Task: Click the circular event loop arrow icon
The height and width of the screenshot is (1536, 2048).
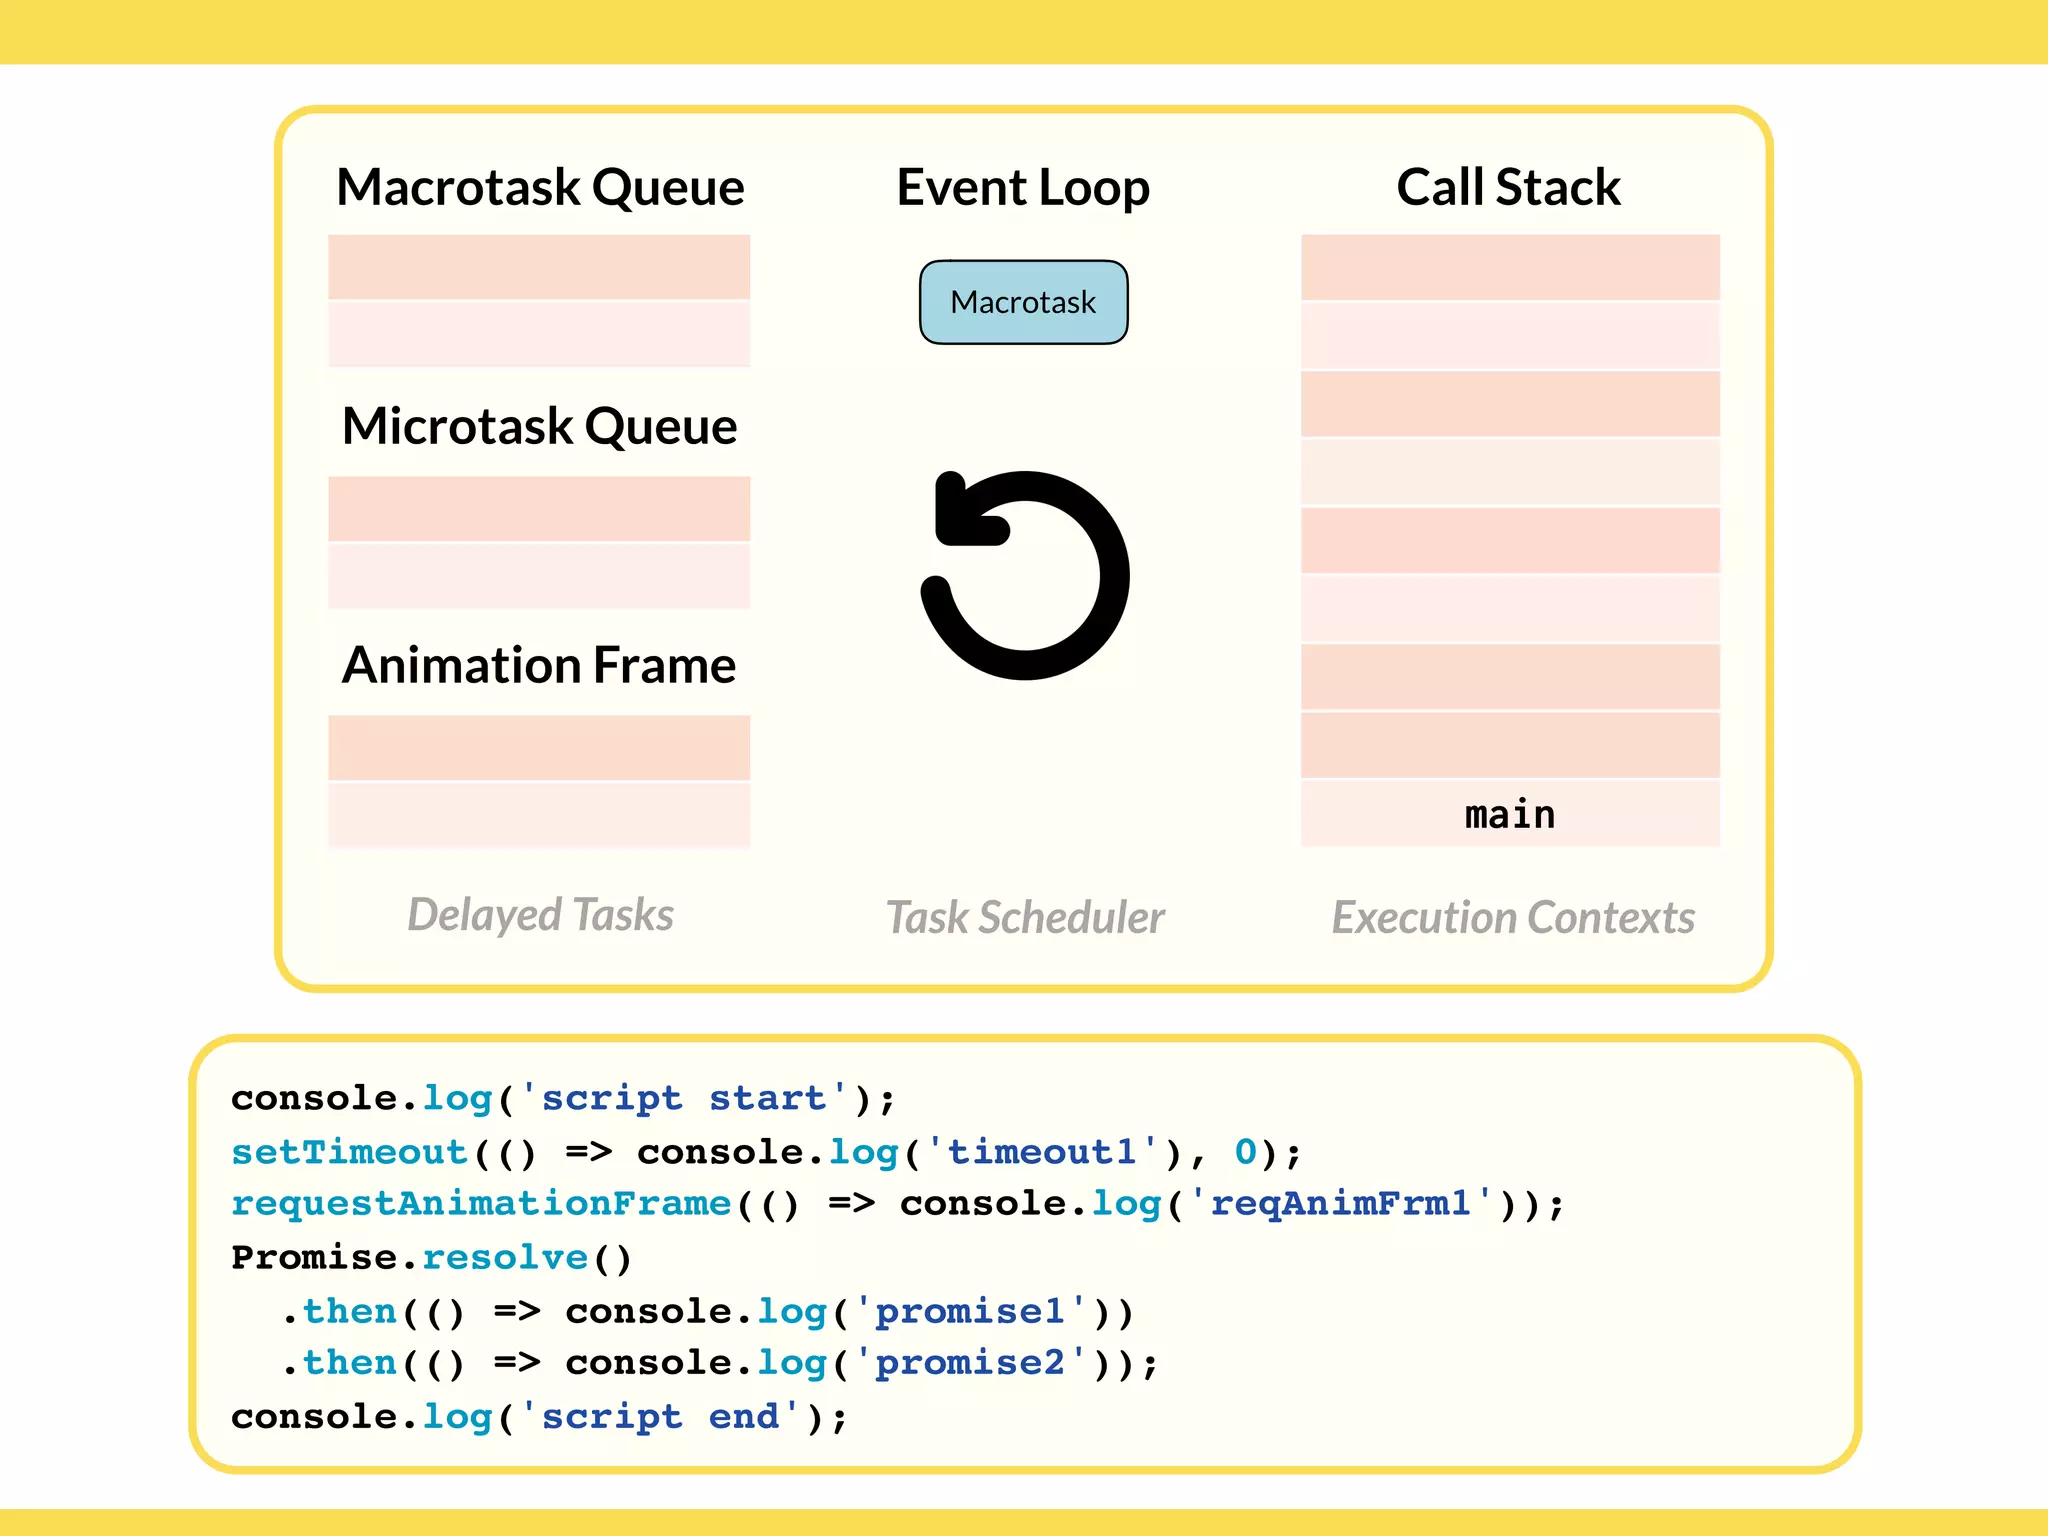Action: pyautogui.click(x=1024, y=575)
